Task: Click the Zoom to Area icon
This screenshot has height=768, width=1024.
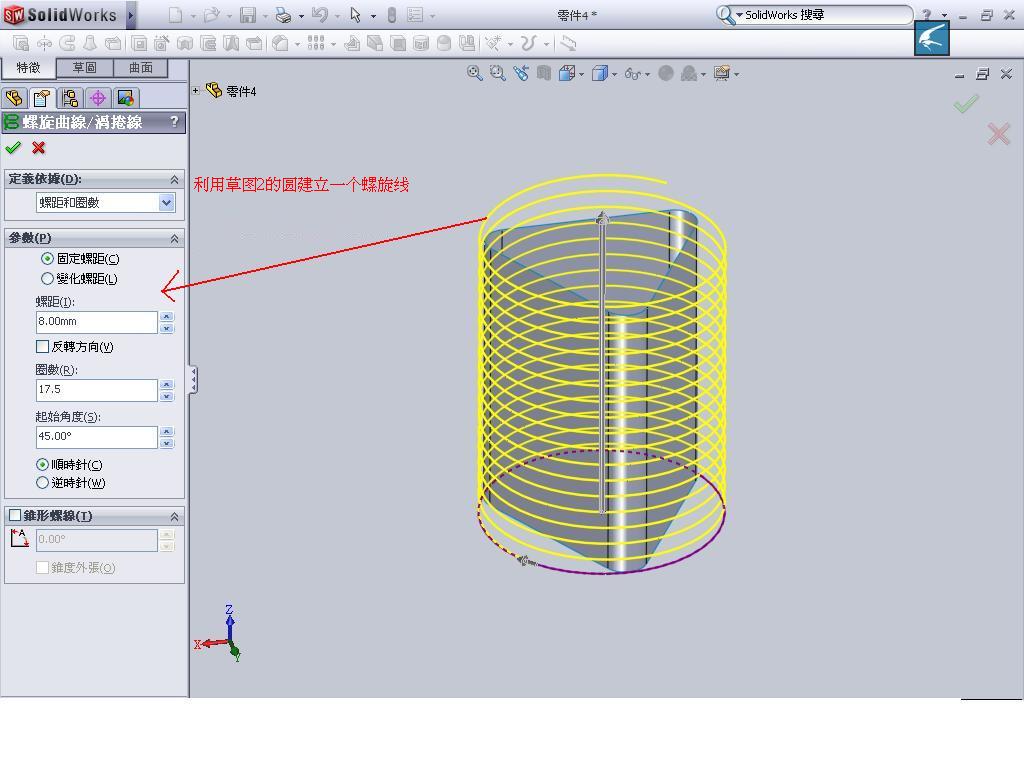Action: 498,73
